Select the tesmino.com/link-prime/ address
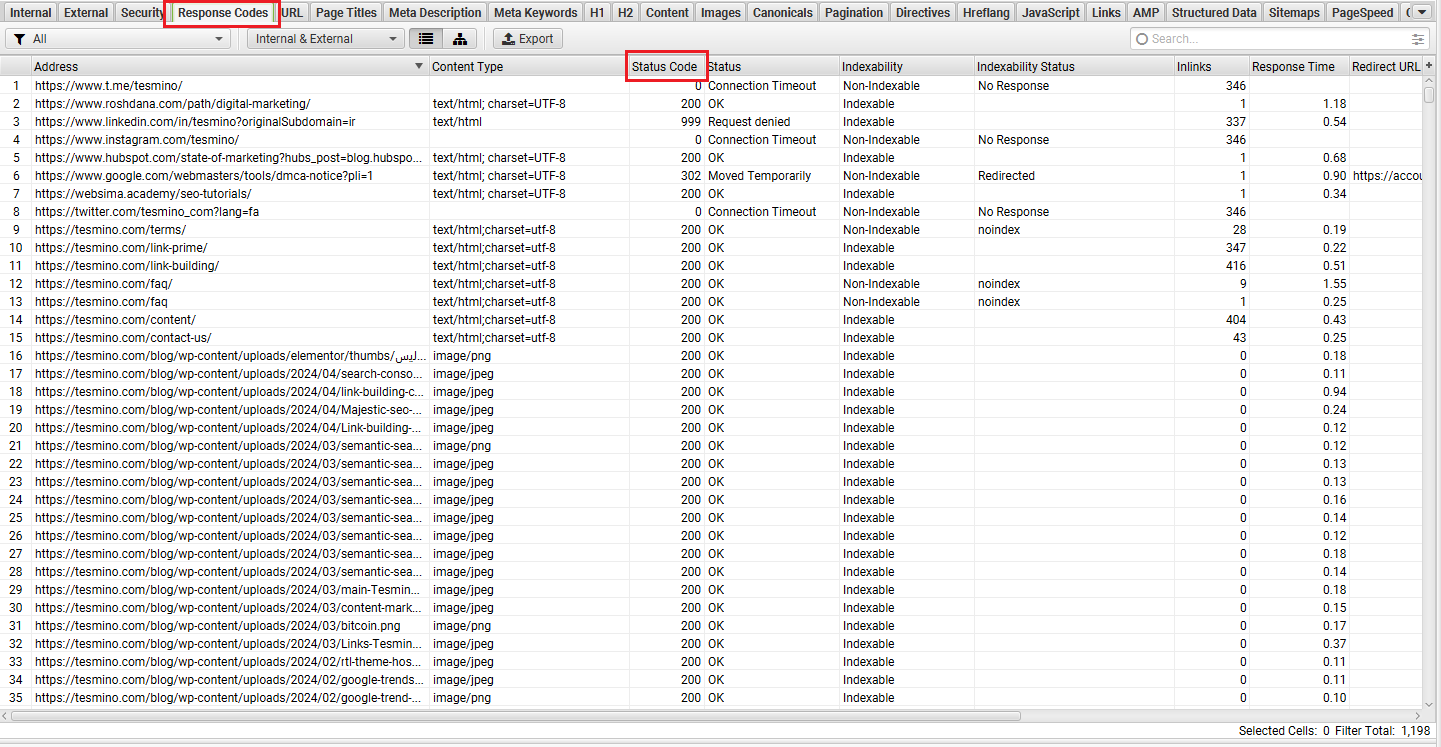 (121, 248)
